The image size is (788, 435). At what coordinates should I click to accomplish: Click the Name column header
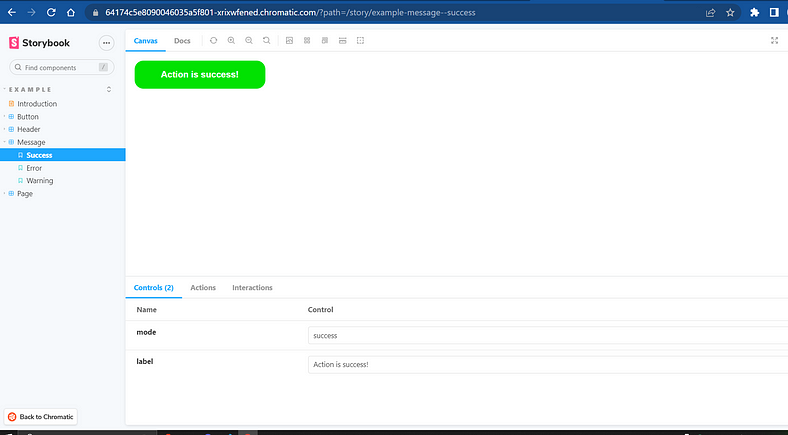(x=147, y=309)
